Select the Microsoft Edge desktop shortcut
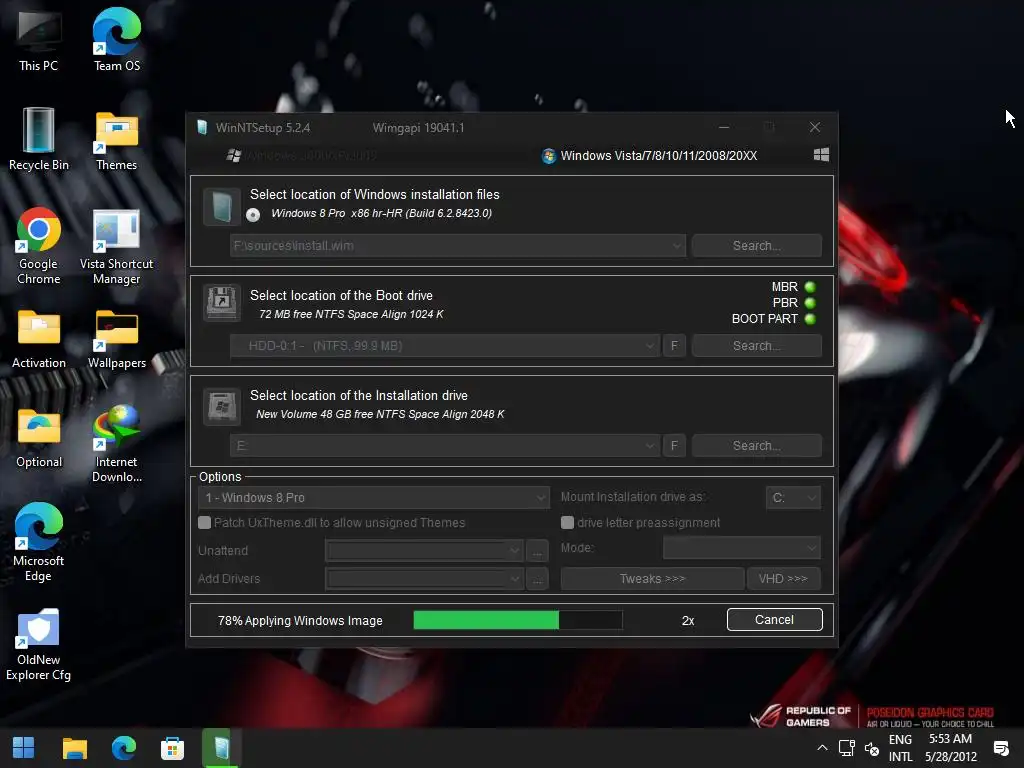Screen dimensions: 1024x768 click(x=39, y=541)
